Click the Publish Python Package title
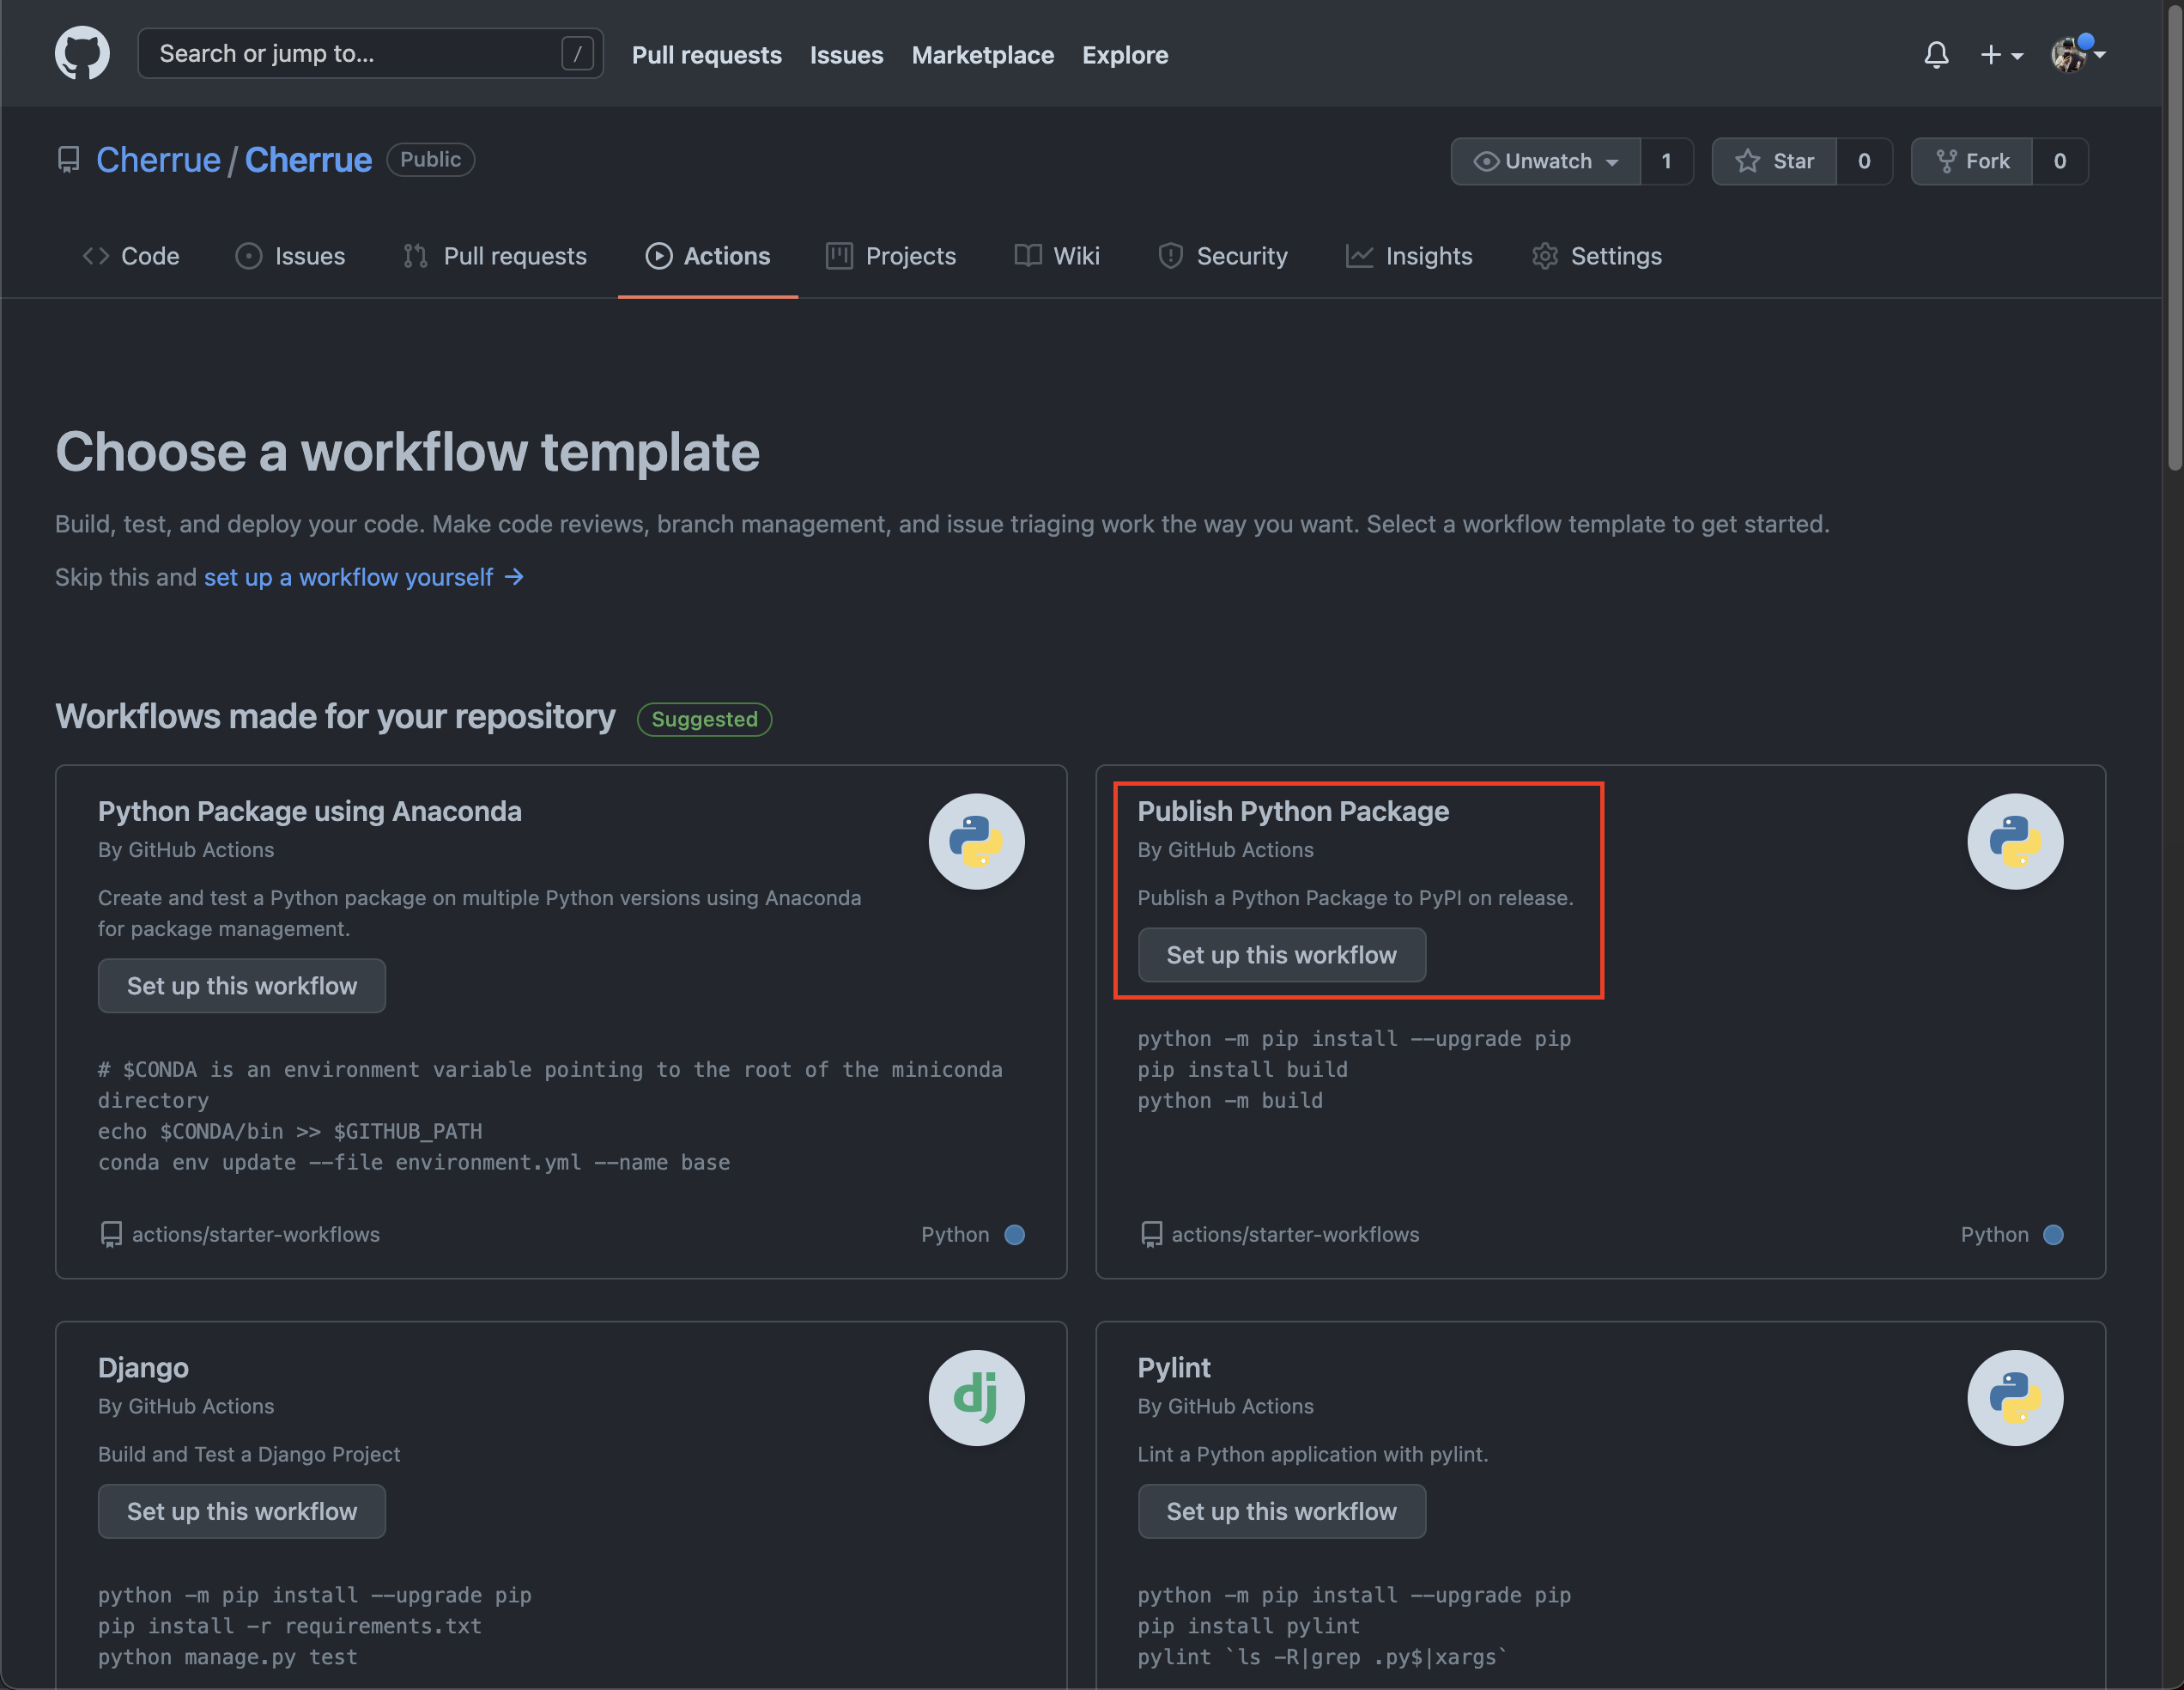Viewport: 2184px width, 1690px height. coord(1293,811)
